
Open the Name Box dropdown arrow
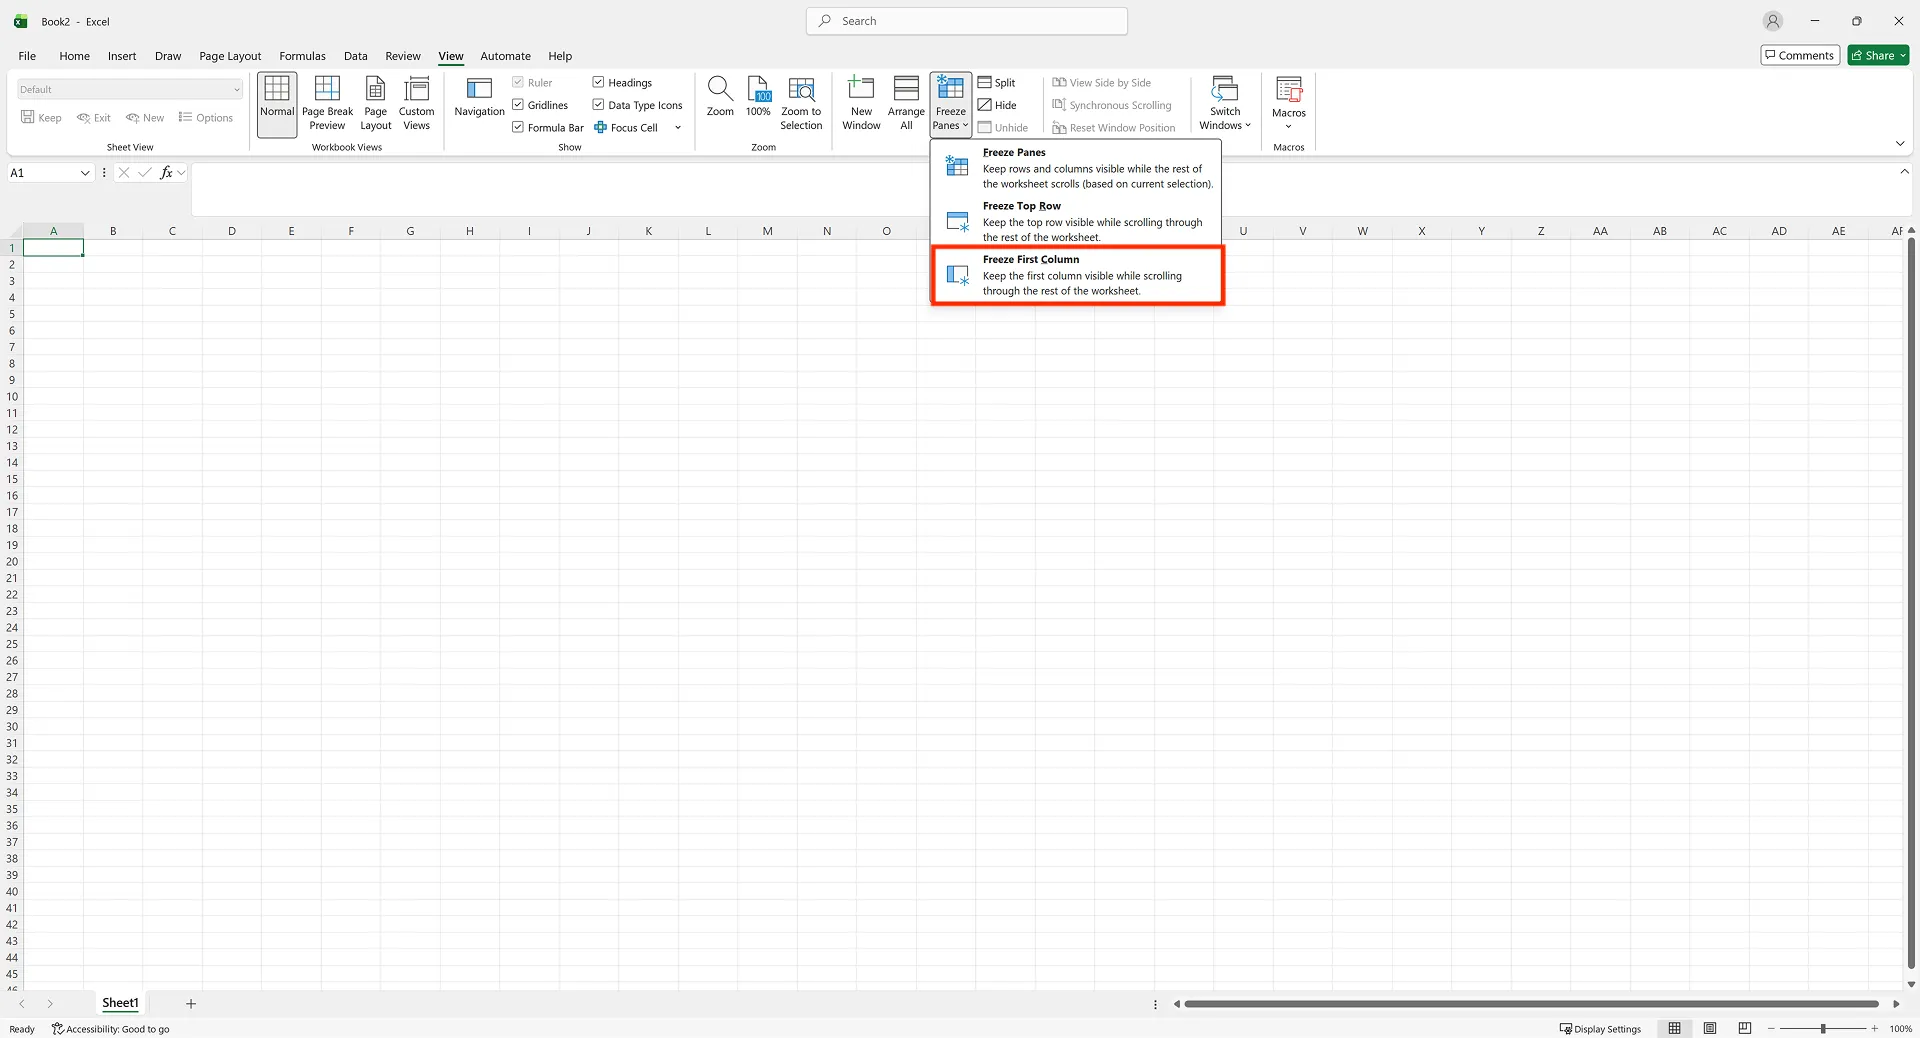85,172
